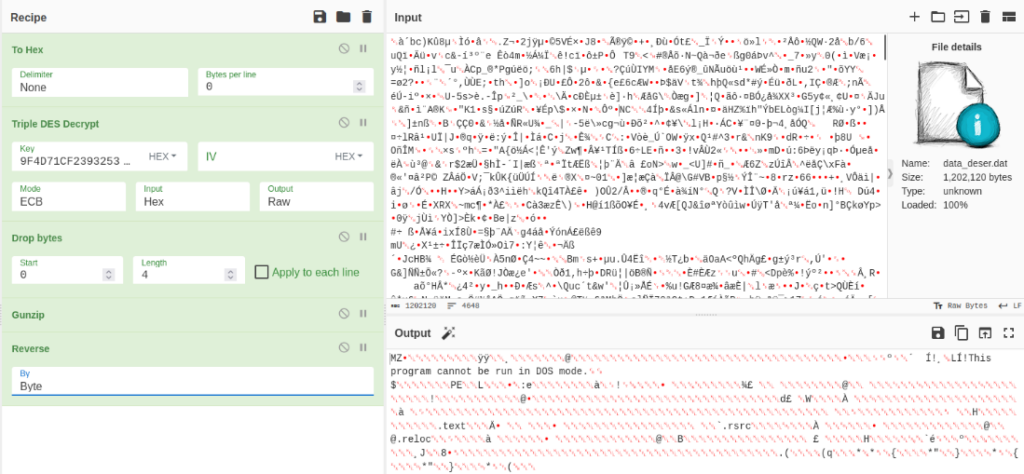Disable the Gunzip operation

click(x=344, y=314)
